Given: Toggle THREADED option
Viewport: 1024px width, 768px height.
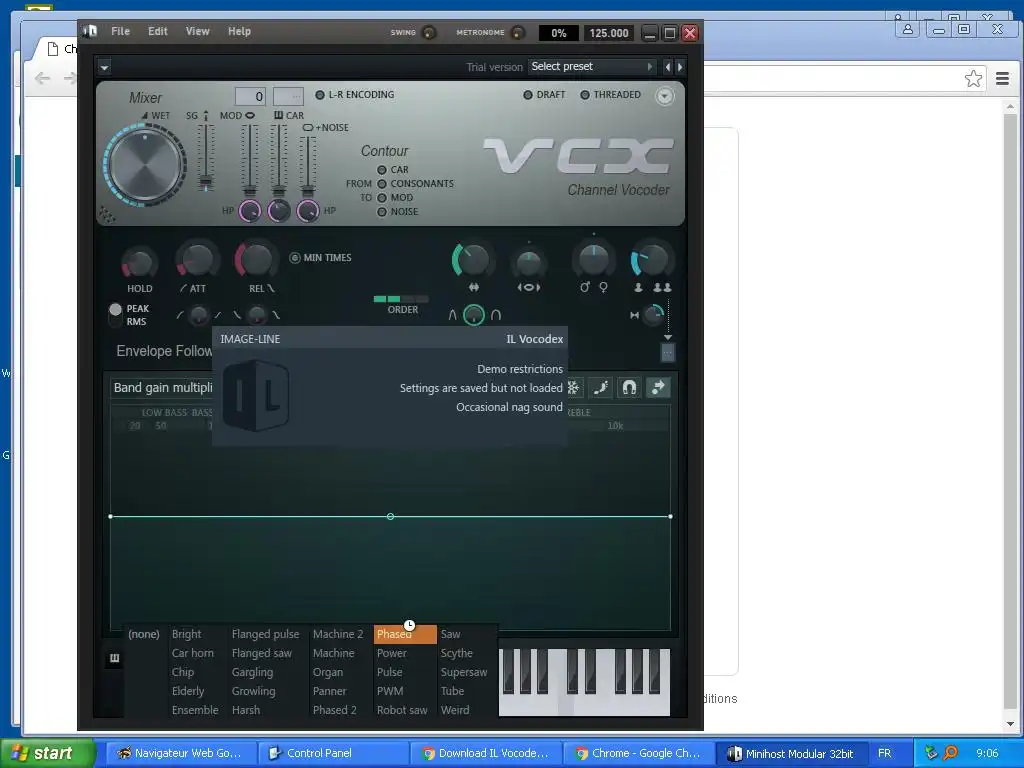Looking at the screenshot, I should pyautogui.click(x=610, y=95).
